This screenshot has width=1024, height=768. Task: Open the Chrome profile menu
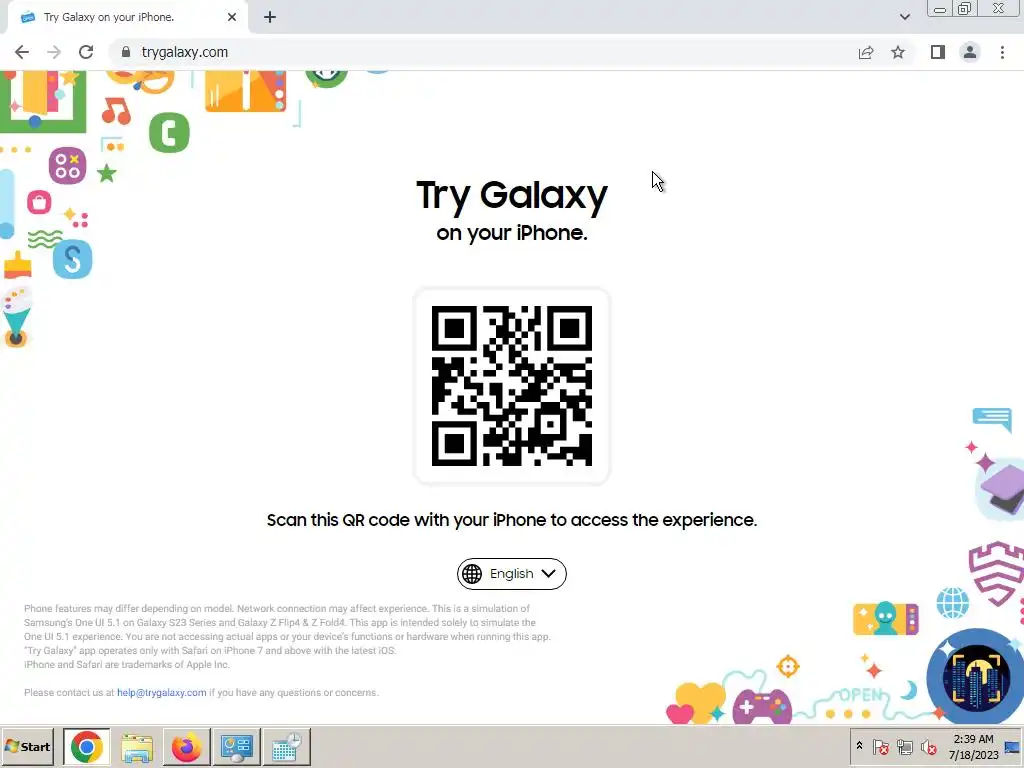pyautogui.click(x=970, y=52)
